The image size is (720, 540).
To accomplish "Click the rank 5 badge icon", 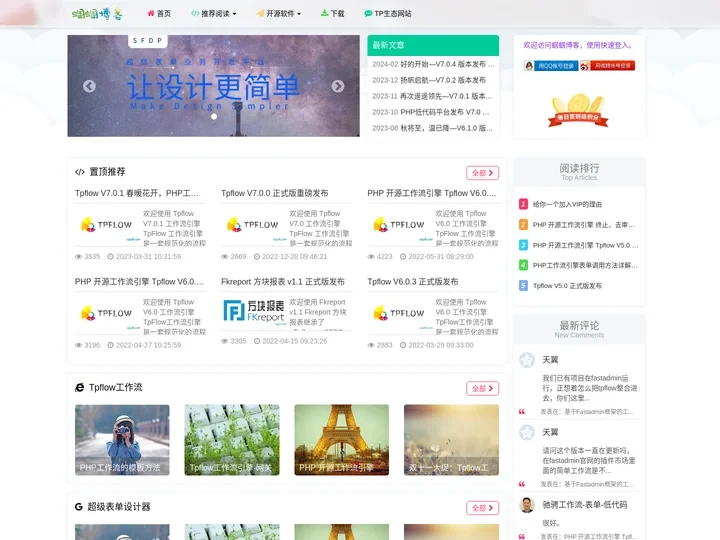I will [523, 285].
